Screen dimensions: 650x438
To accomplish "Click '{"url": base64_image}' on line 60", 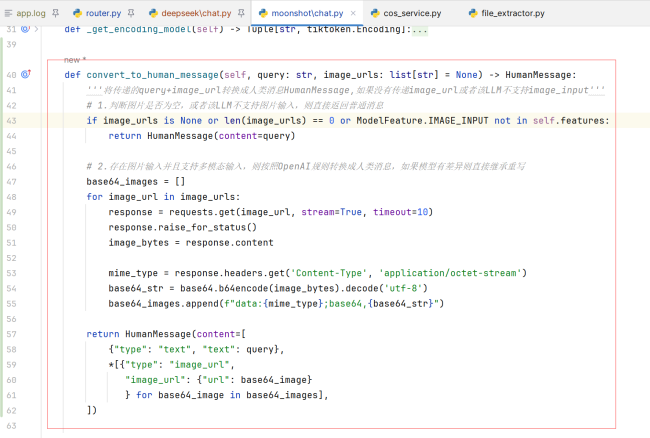I will coord(254,380).
